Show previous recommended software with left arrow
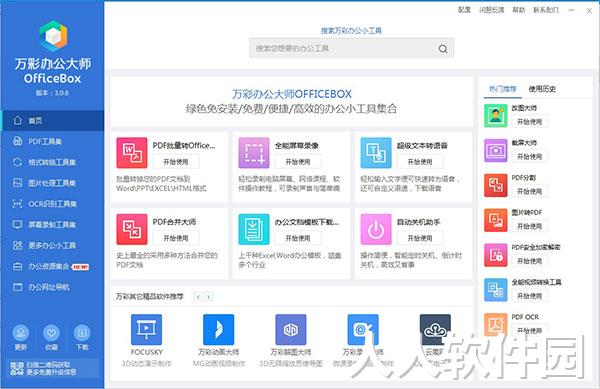The width and height of the screenshot is (600, 389). point(198,297)
